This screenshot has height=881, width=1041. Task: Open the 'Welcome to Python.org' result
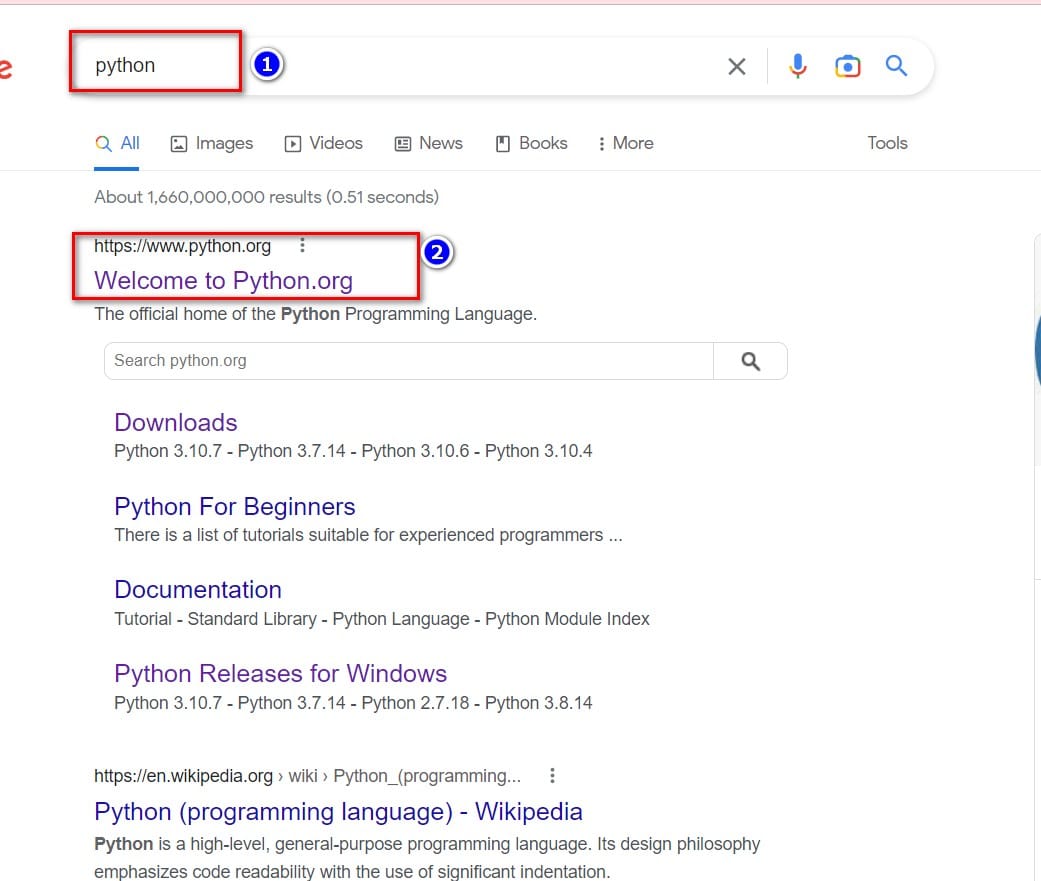point(223,280)
